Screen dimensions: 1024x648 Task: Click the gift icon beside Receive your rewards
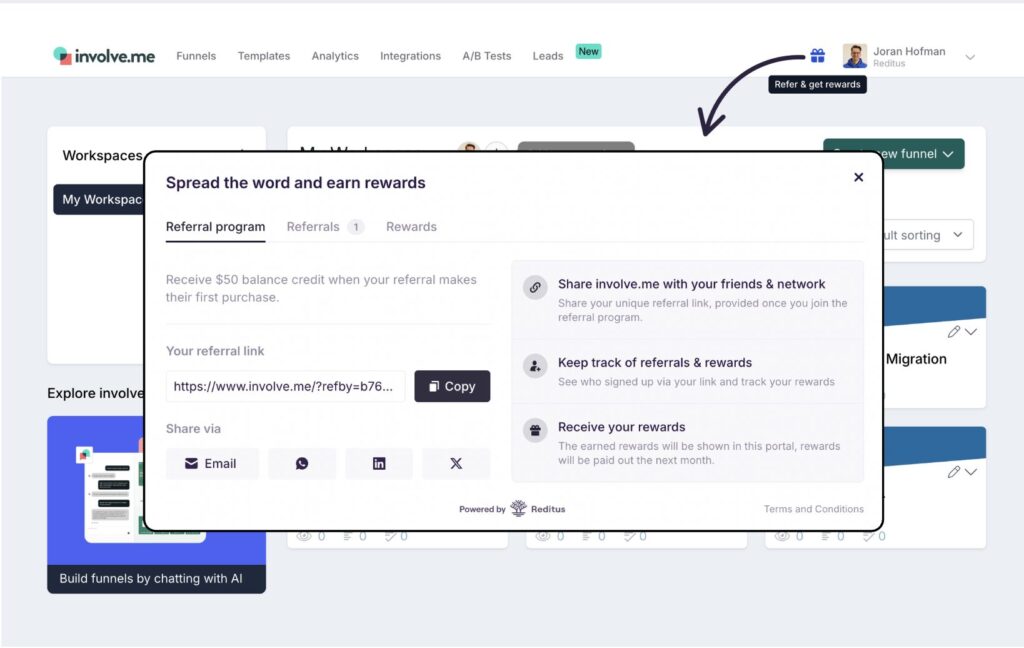535,430
